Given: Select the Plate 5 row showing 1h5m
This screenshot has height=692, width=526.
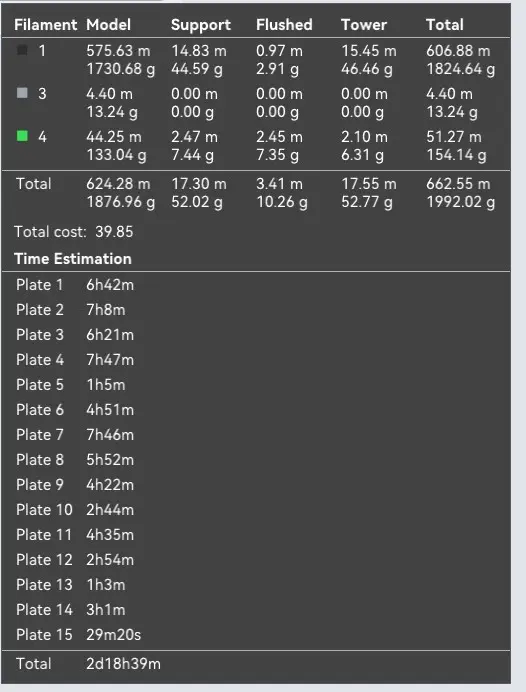Looking at the screenshot, I should pos(256,385).
